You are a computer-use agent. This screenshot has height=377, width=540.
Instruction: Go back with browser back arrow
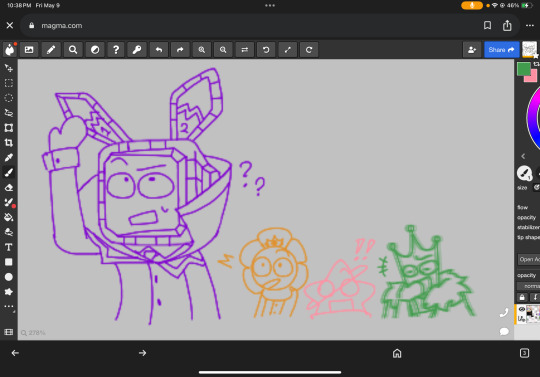click(15, 353)
